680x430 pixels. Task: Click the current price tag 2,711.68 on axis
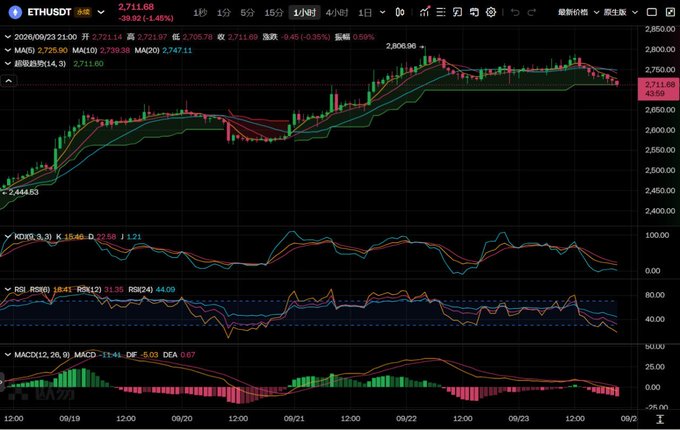658,88
